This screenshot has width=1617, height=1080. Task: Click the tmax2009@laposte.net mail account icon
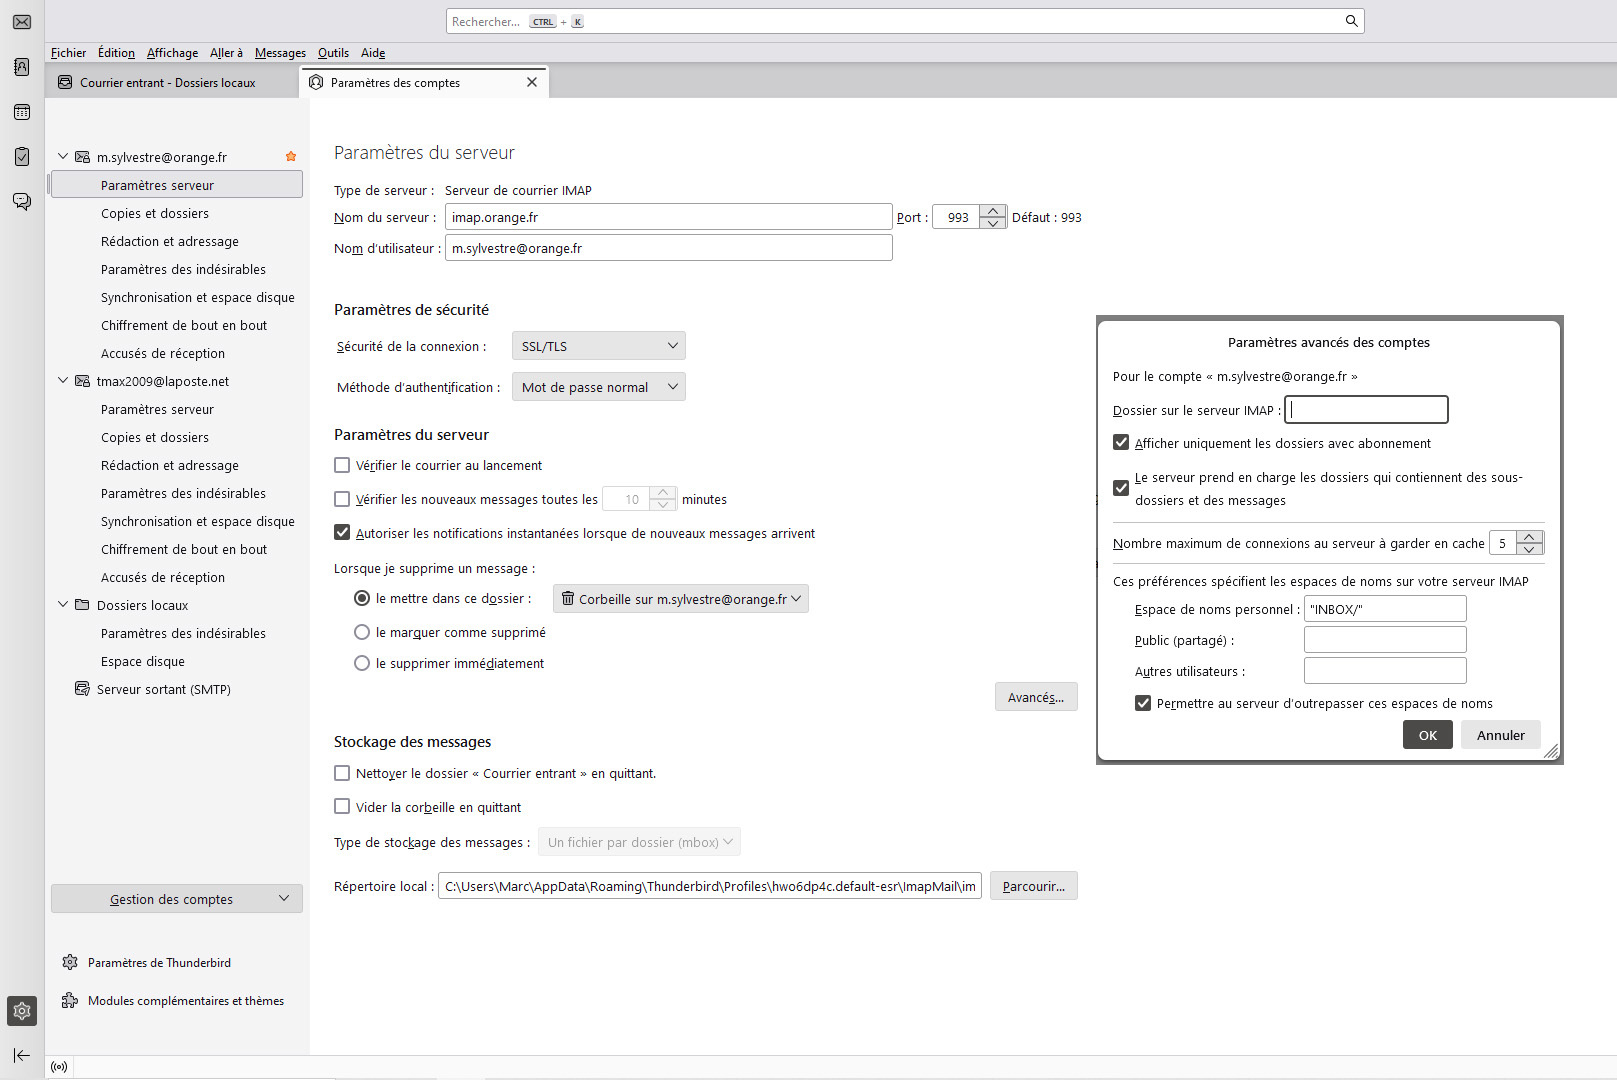(x=82, y=381)
